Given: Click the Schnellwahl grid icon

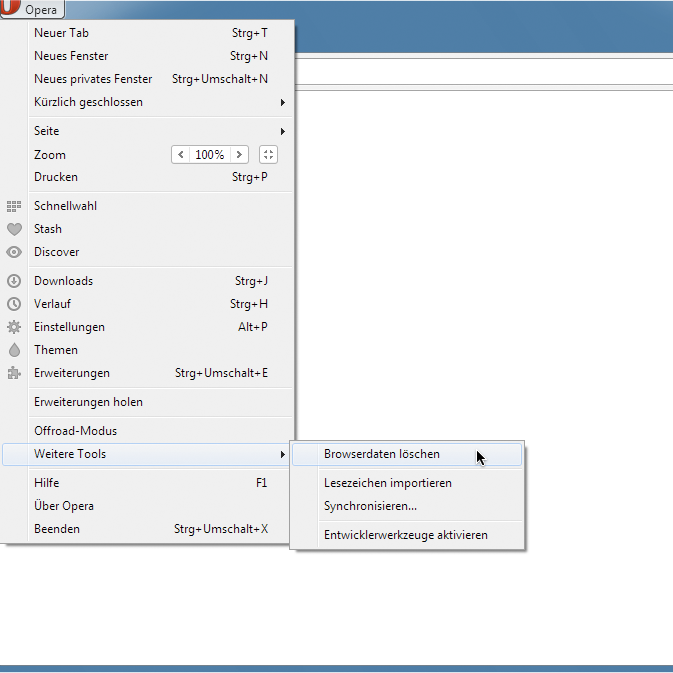Looking at the screenshot, I should pos(14,206).
